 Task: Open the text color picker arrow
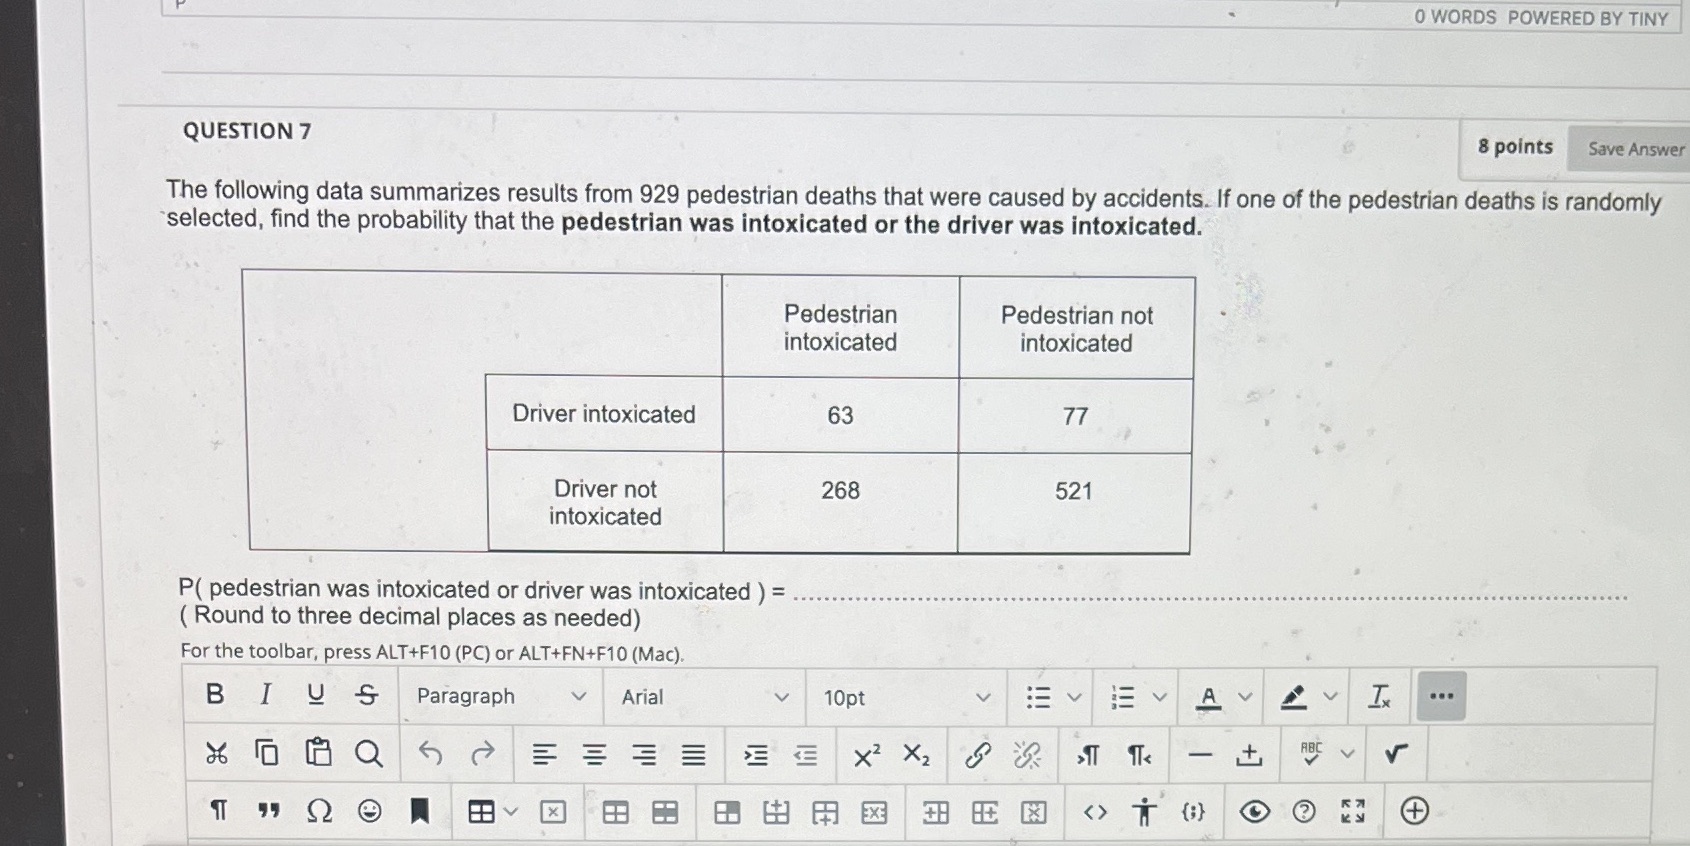(1245, 697)
